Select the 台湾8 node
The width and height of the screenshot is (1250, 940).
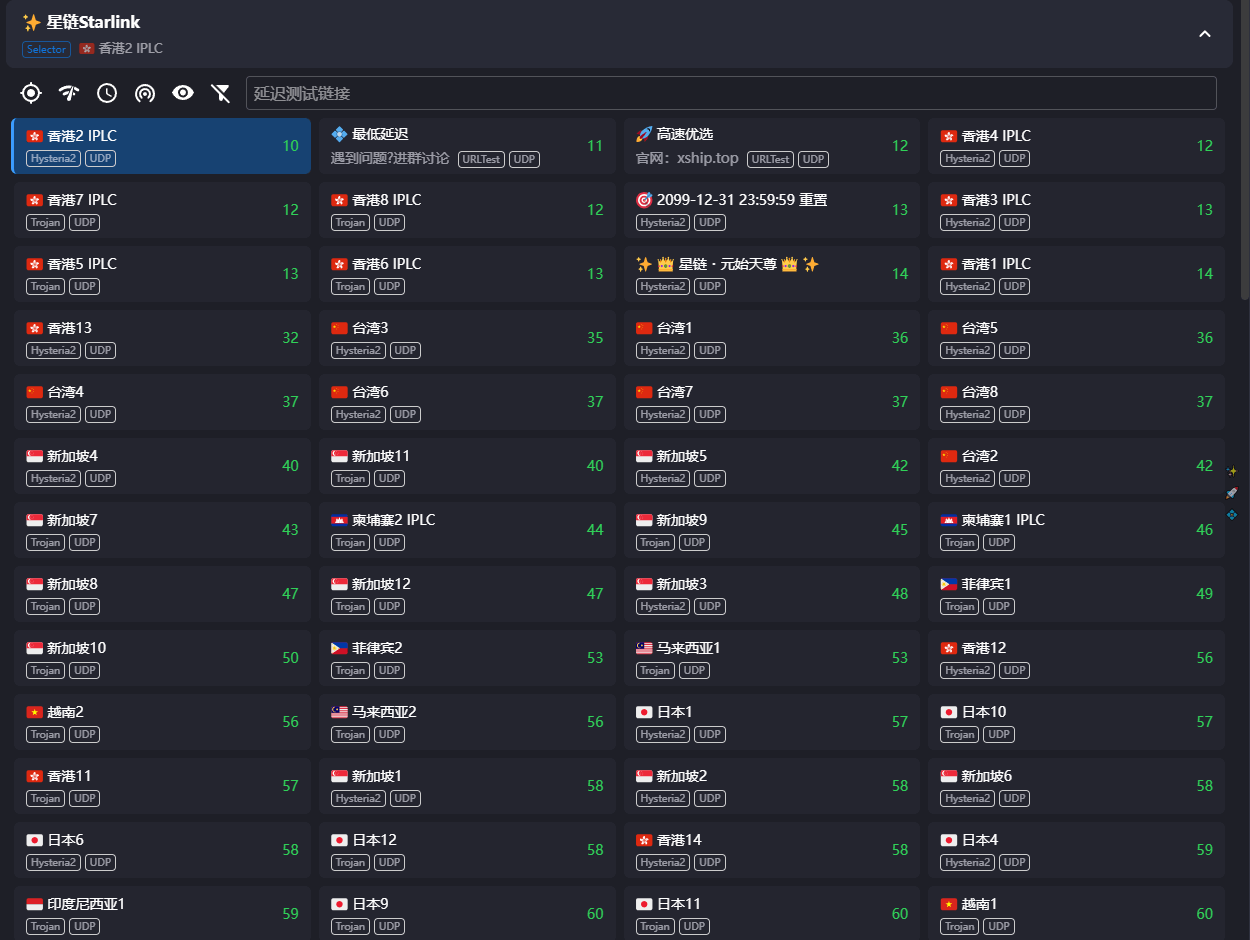coord(1076,402)
